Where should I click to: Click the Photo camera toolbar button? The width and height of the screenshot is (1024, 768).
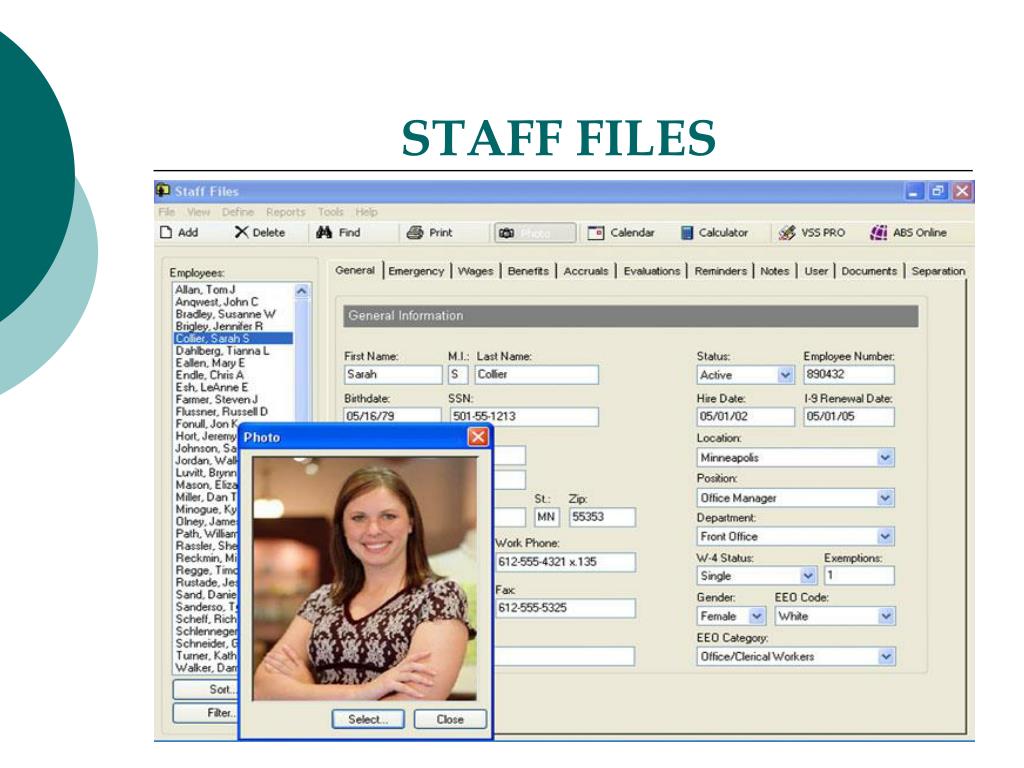click(x=535, y=233)
